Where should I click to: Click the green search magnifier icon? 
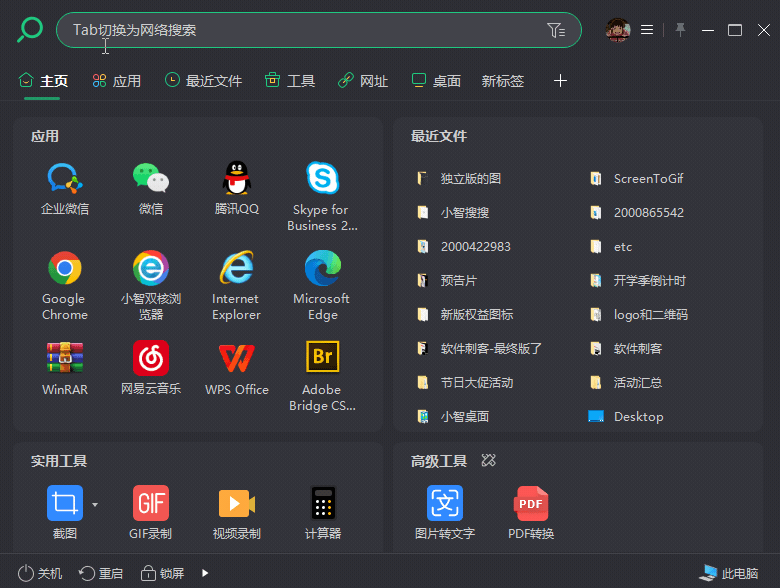point(30,30)
